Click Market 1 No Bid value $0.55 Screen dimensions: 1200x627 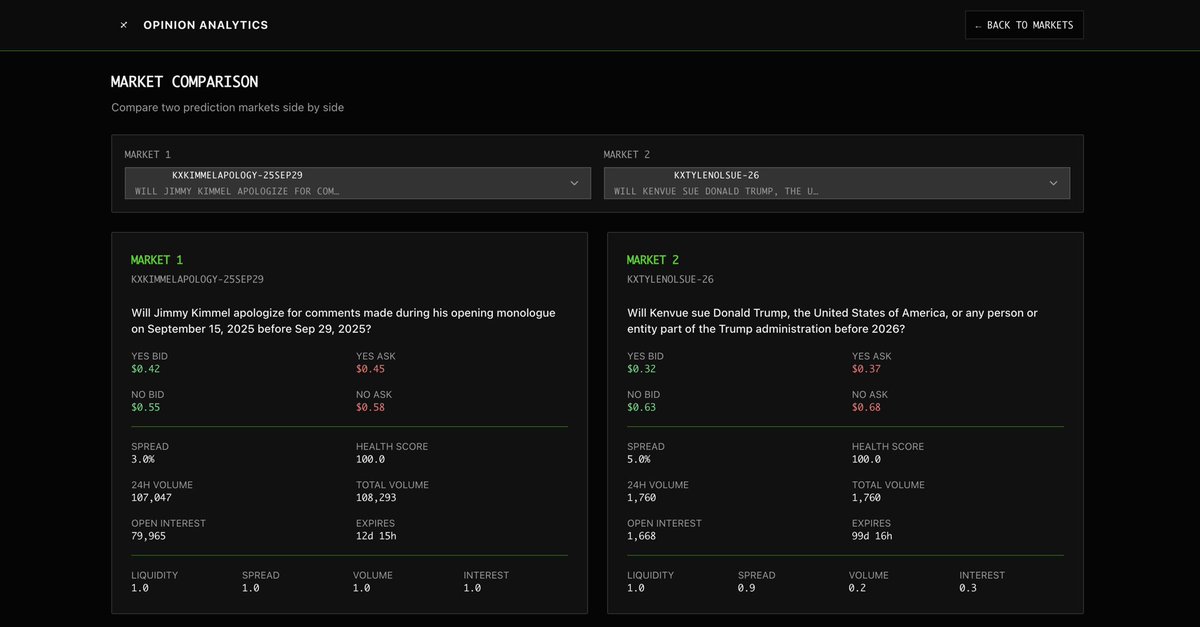coord(146,407)
